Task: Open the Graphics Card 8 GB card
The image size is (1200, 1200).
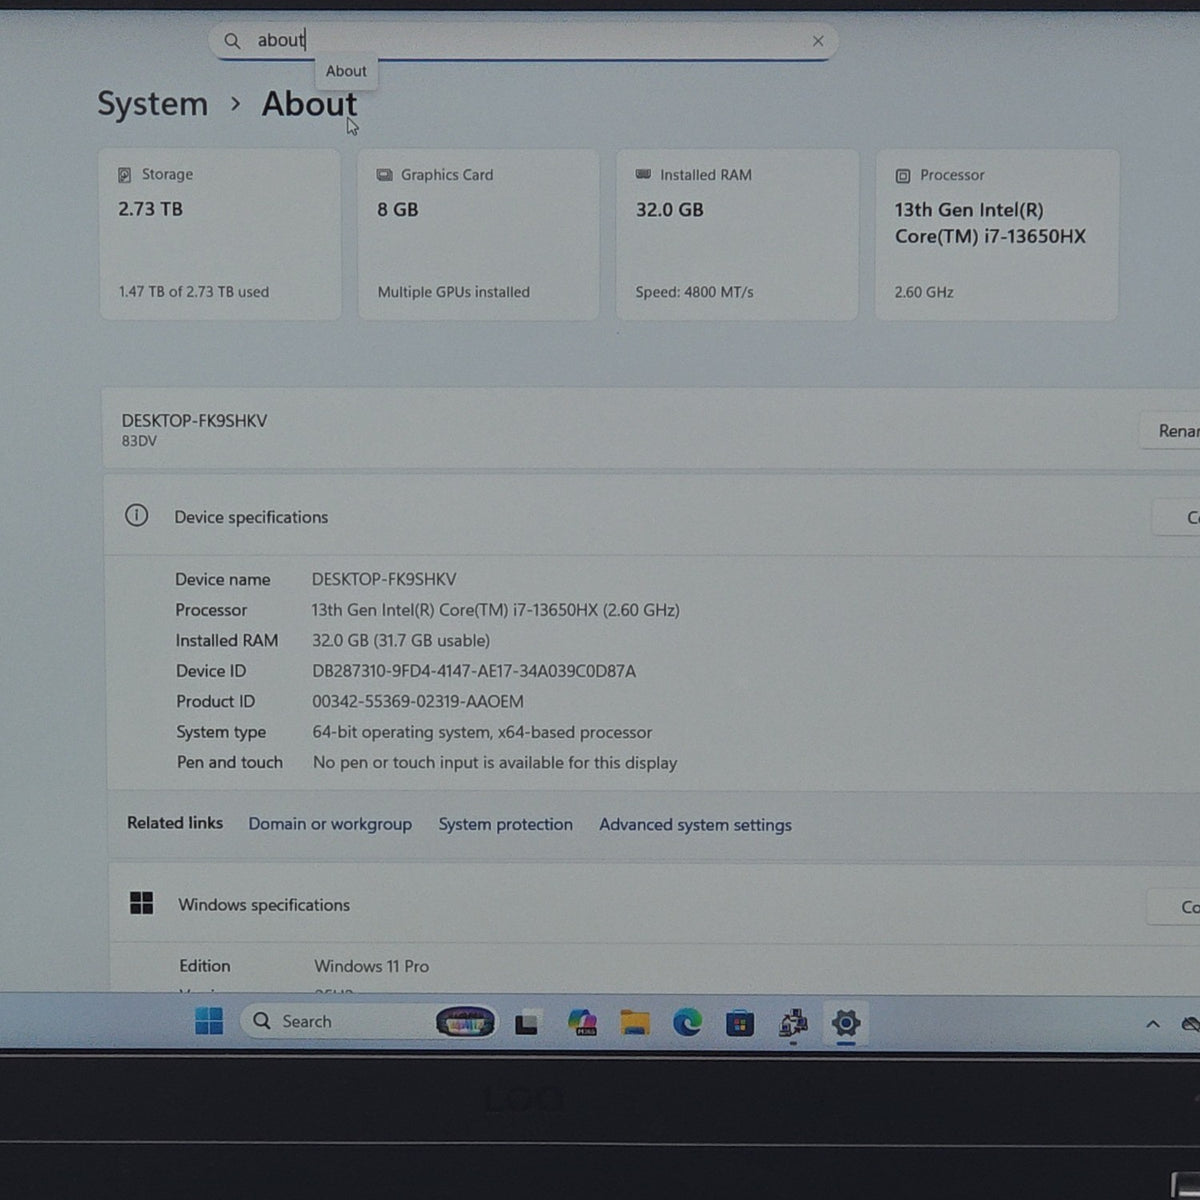Action: coord(479,234)
